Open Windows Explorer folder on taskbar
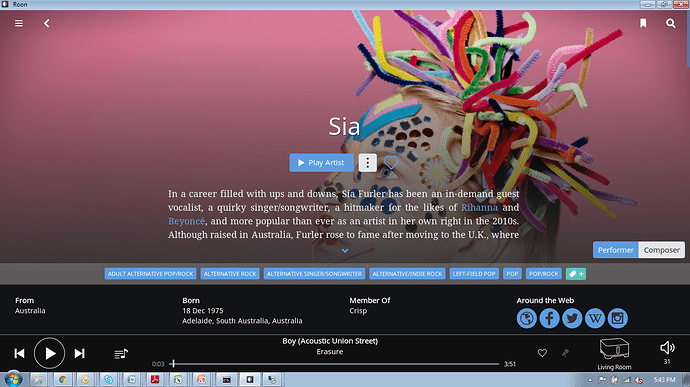Screen dimensions: 690x387 tap(39, 380)
